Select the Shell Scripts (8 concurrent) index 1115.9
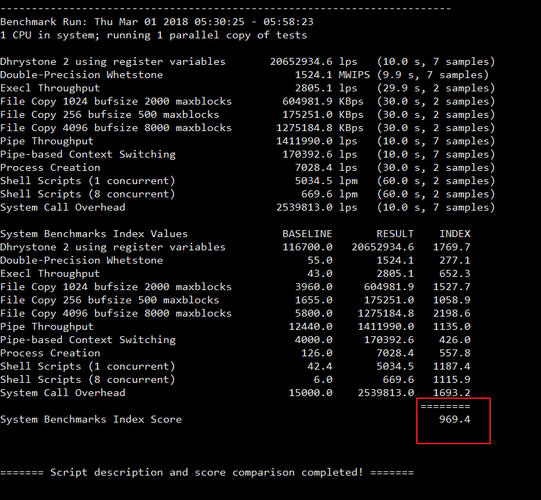This screenshot has width=541, height=500. [x=451, y=380]
